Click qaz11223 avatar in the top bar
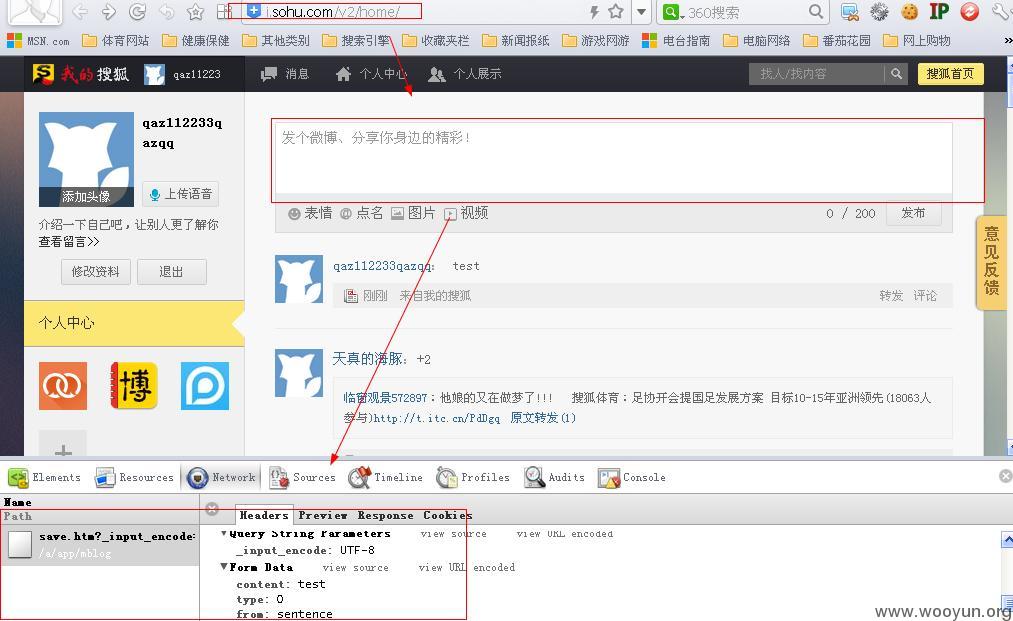Viewport: 1013px width, 621px height. pyautogui.click(x=154, y=74)
